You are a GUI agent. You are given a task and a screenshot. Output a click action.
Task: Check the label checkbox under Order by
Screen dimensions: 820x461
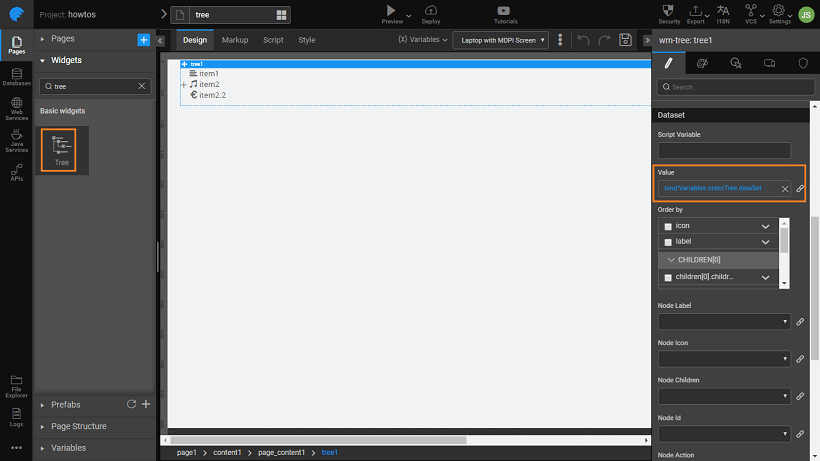pyautogui.click(x=668, y=243)
